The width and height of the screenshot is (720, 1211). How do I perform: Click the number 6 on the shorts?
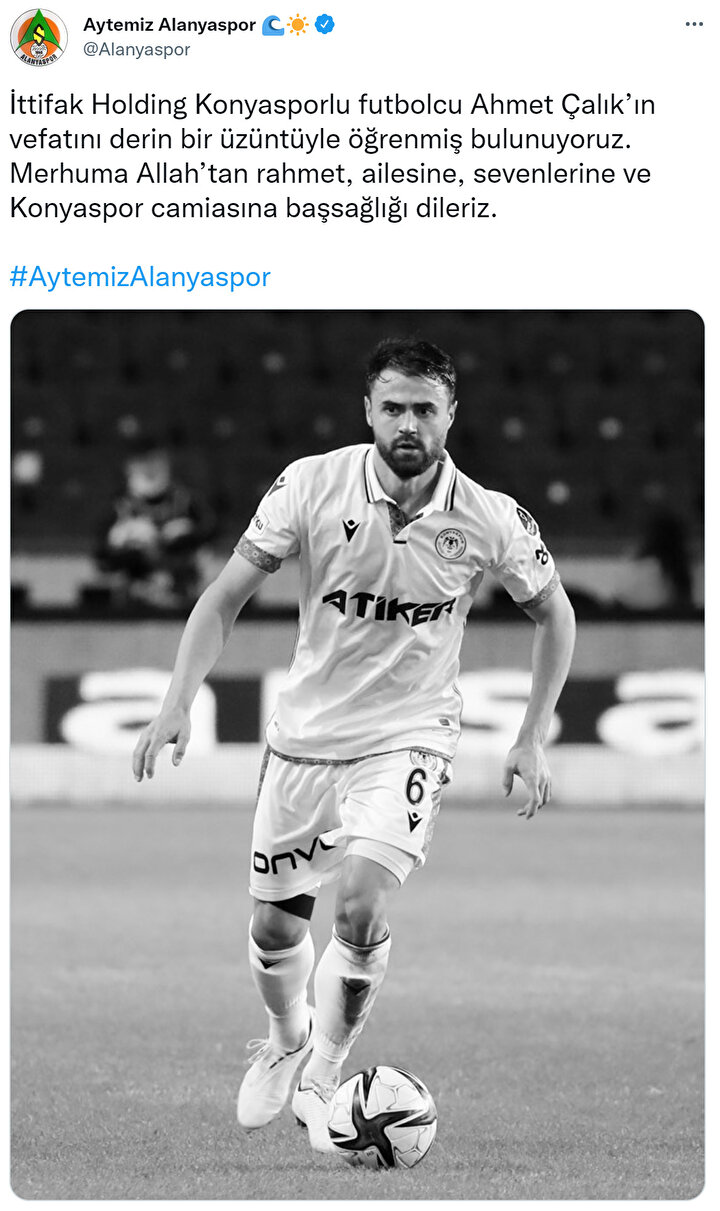coord(415,787)
